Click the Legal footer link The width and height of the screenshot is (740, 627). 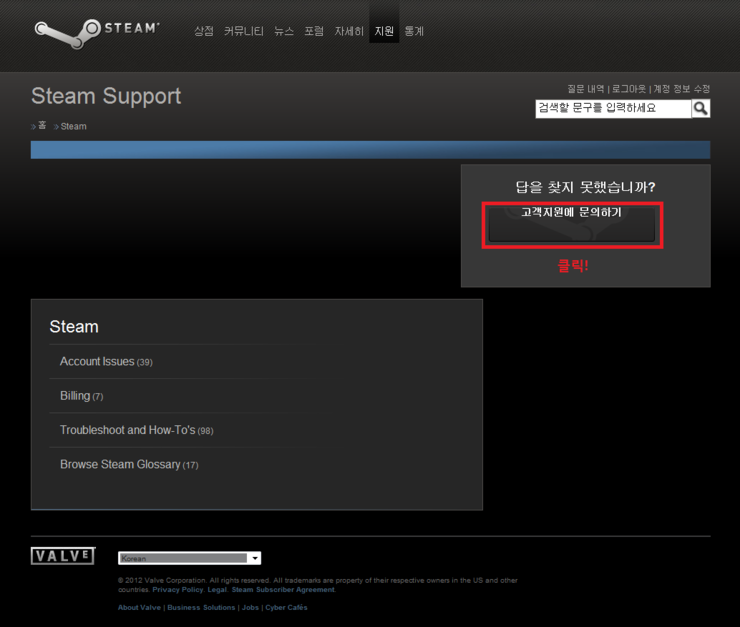click(x=218, y=590)
